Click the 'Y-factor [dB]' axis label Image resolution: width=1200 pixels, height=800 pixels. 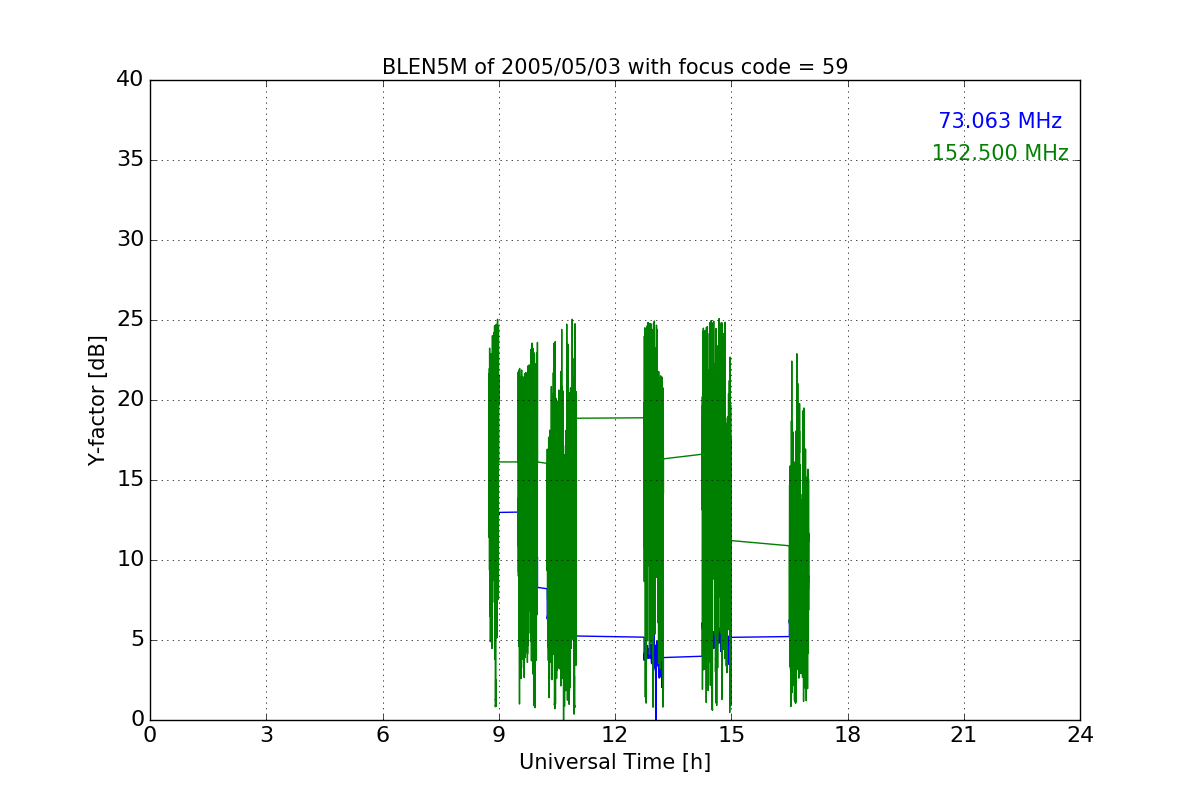97,400
